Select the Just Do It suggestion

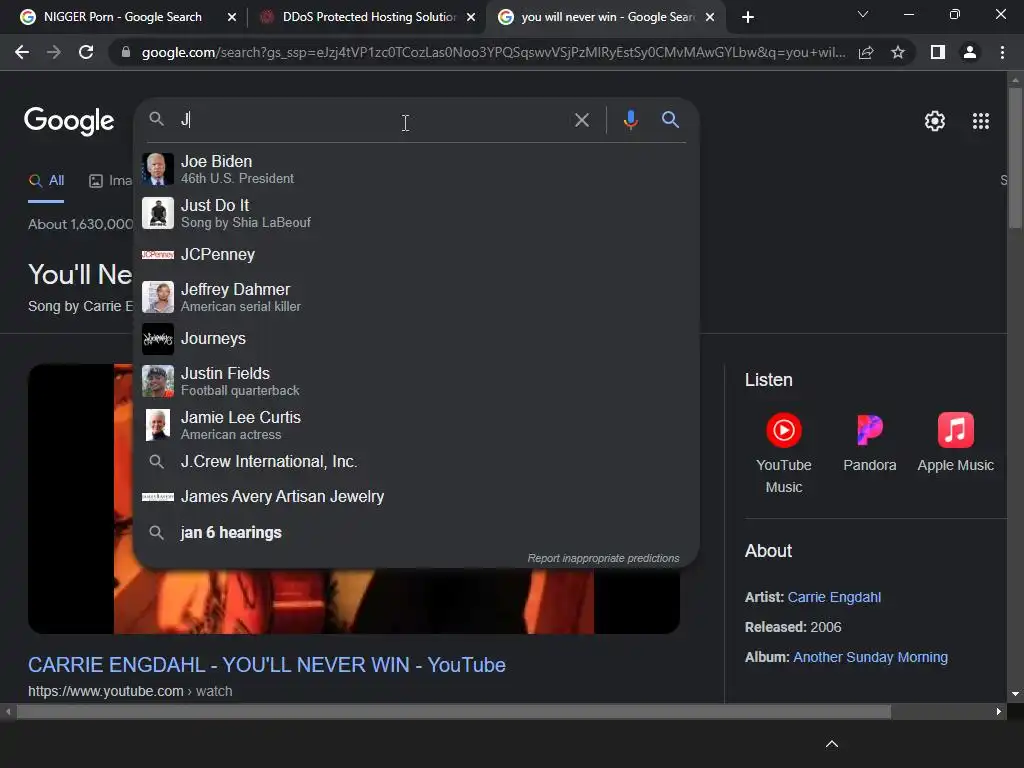click(x=416, y=213)
